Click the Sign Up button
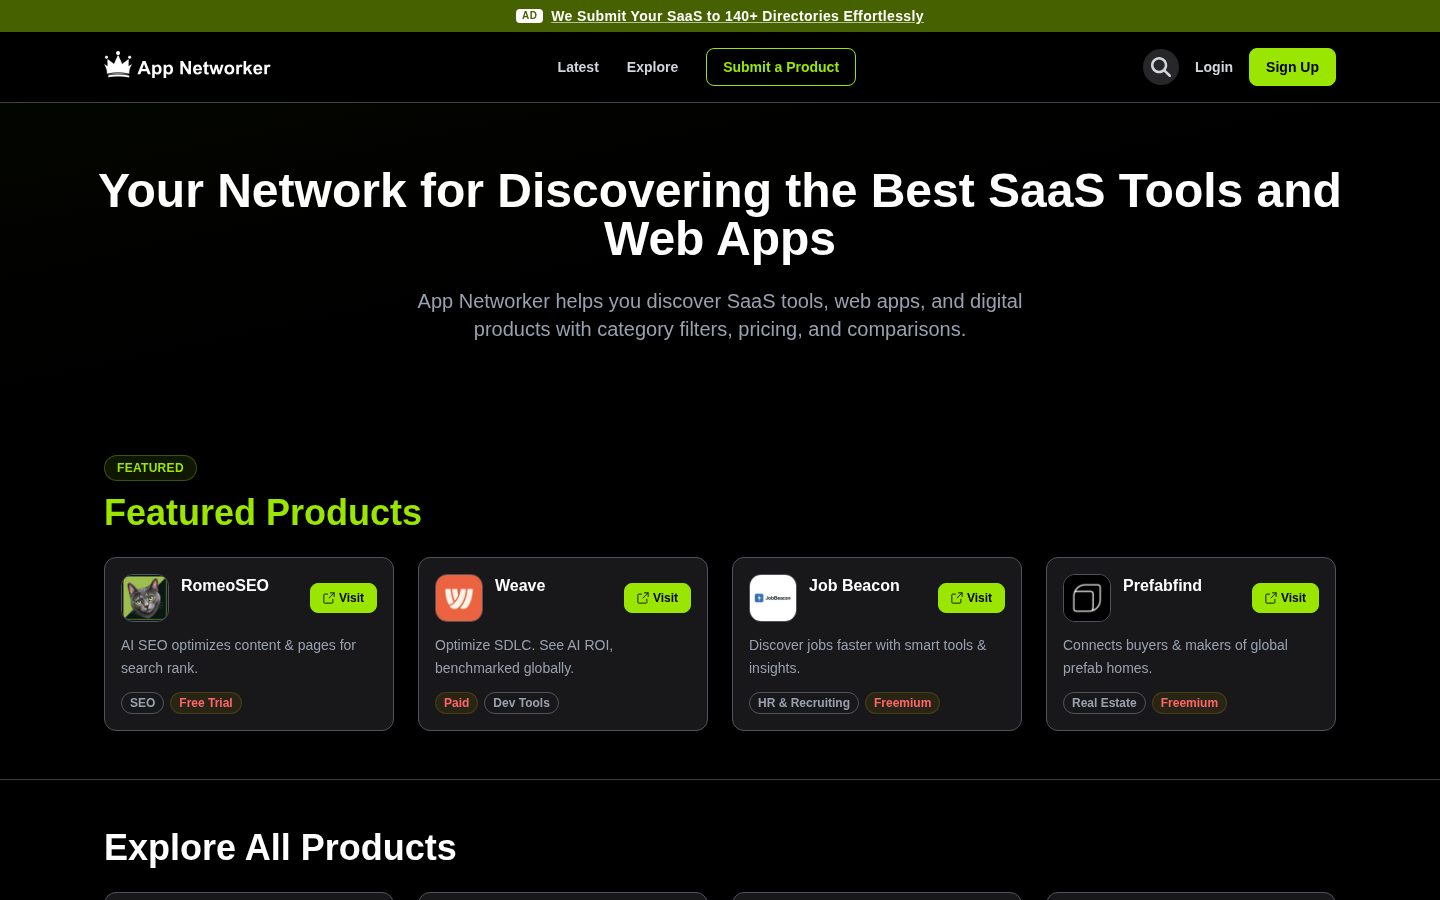Viewport: 1440px width, 900px height. click(1292, 67)
